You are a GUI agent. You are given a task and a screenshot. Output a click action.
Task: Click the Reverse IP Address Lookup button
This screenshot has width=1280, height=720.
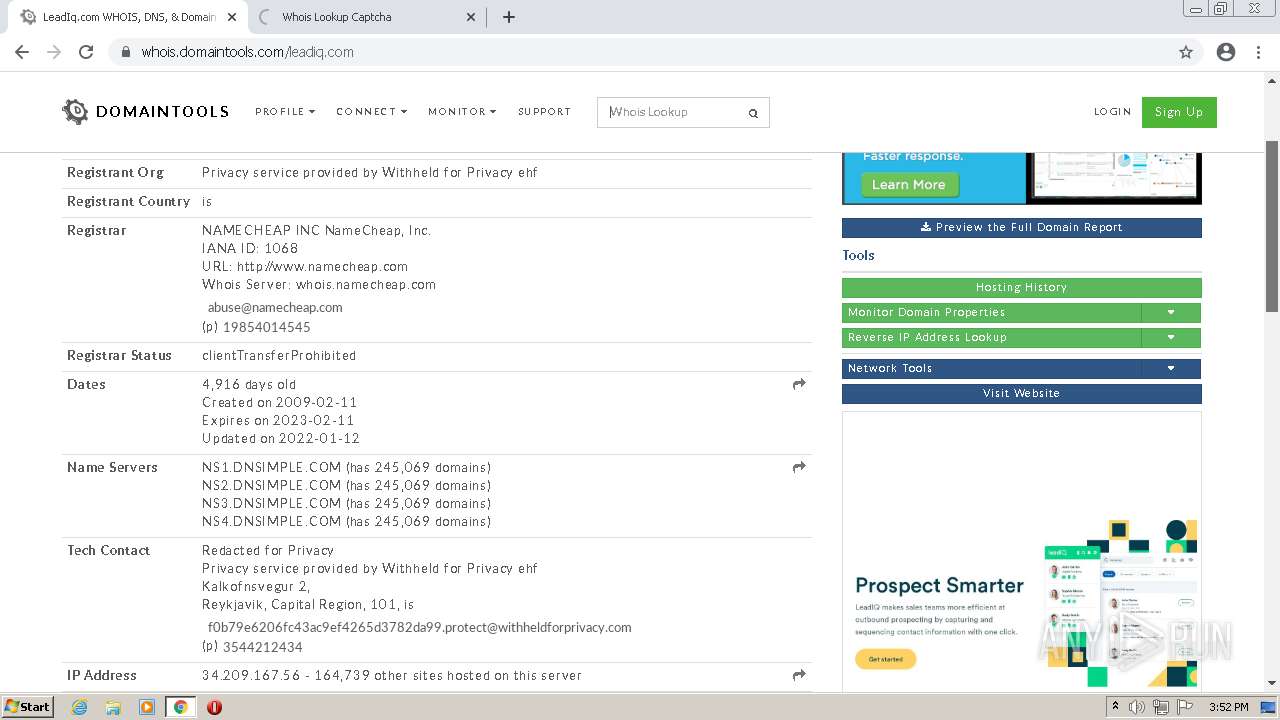pos(991,337)
